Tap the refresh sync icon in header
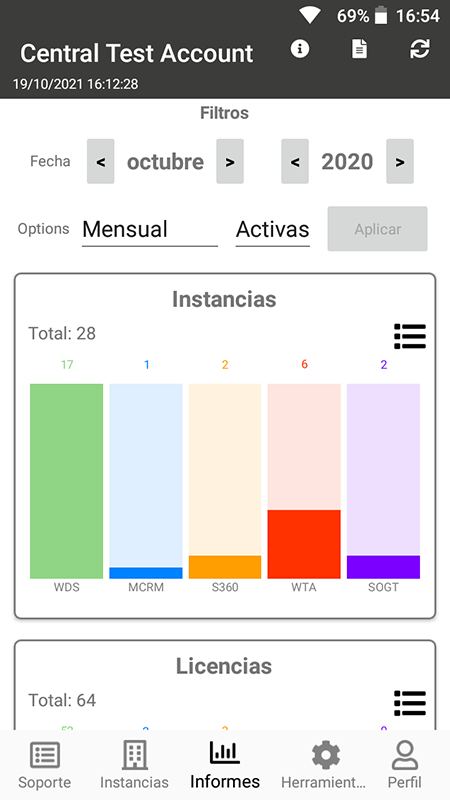 click(419, 49)
